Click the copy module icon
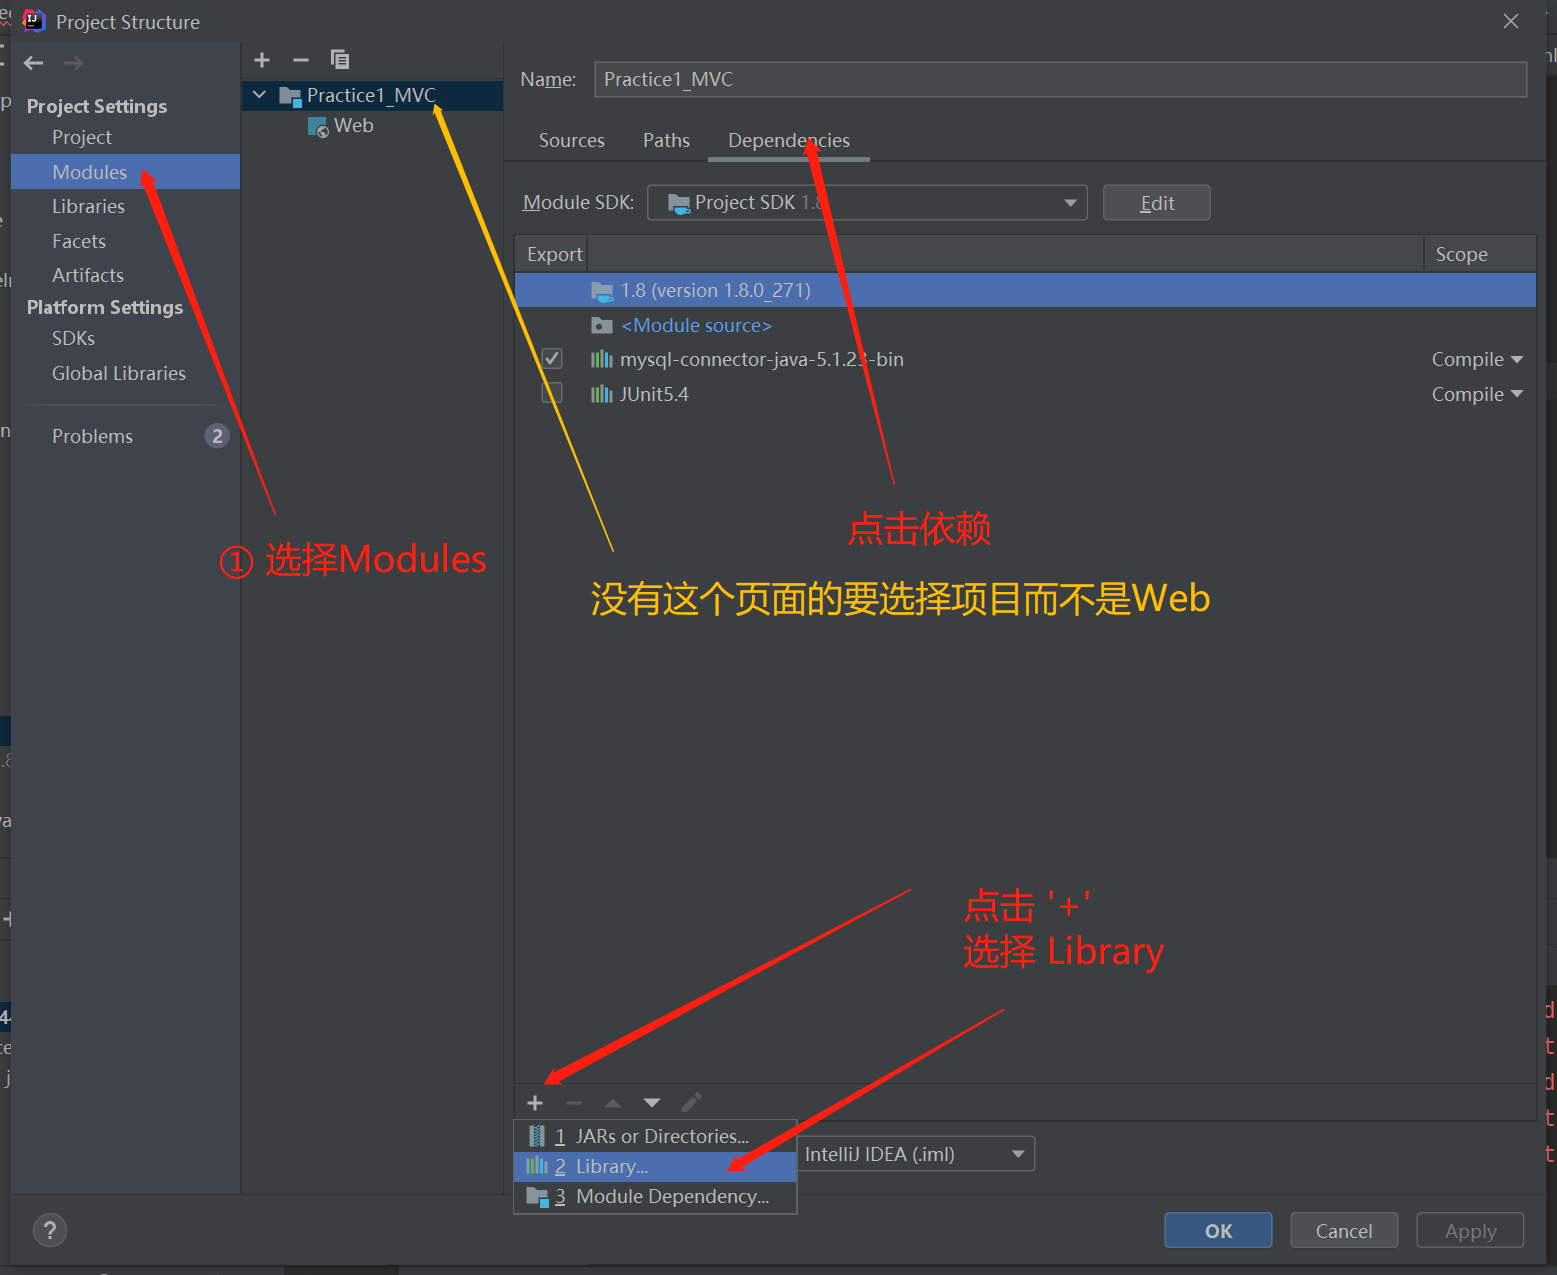1557x1275 pixels. tap(340, 60)
